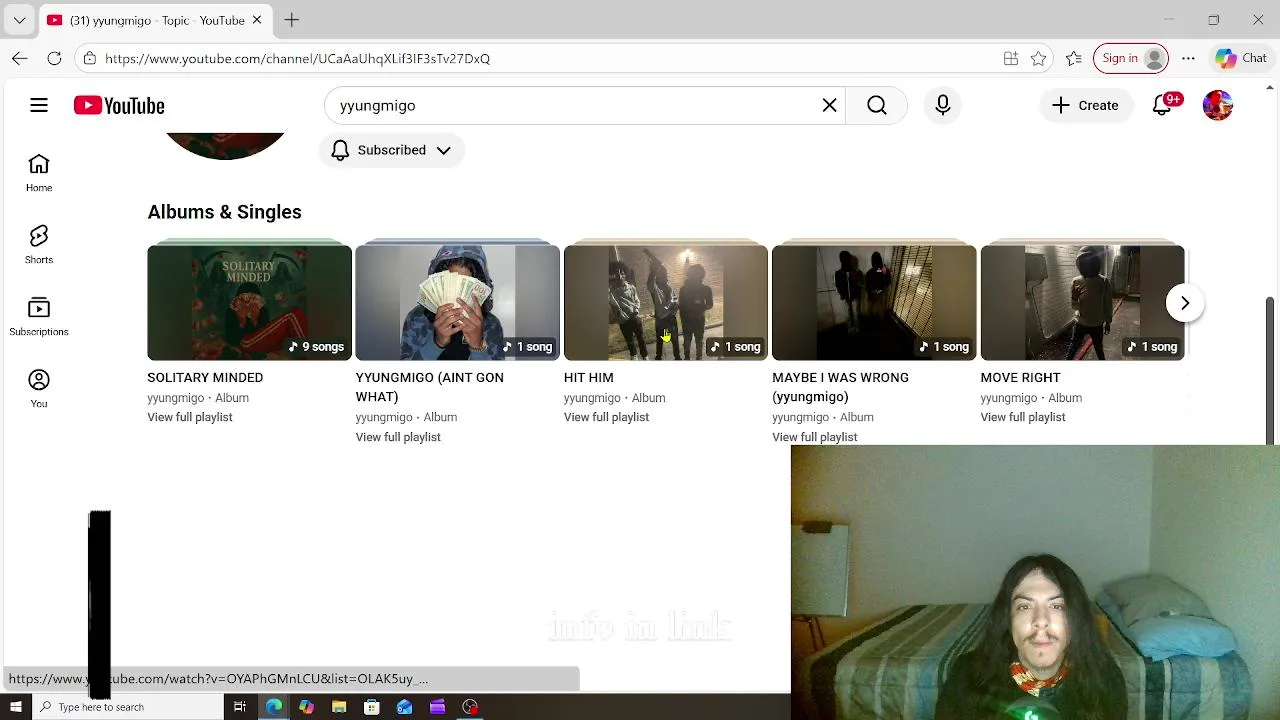Open the Subscribed notification dropdown
1280x720 pixels.
[x=391, y=150]
